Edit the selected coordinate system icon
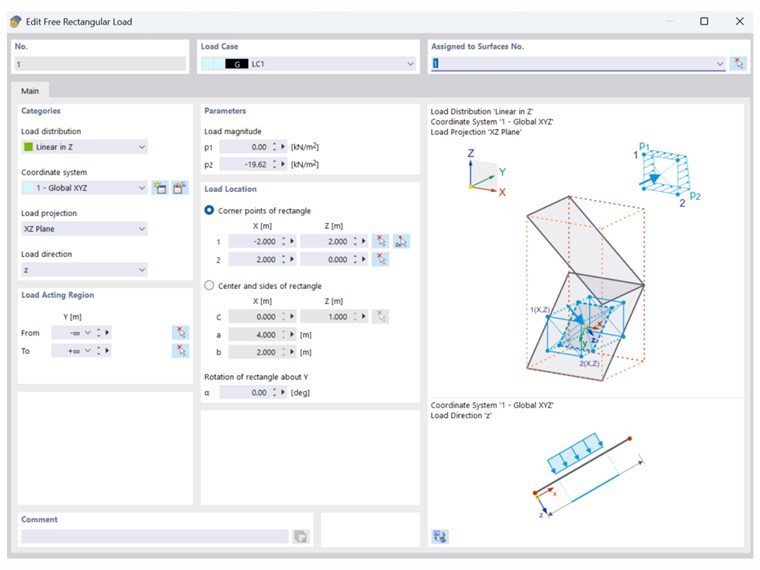760x570 pixels. (x=180, y=188)
